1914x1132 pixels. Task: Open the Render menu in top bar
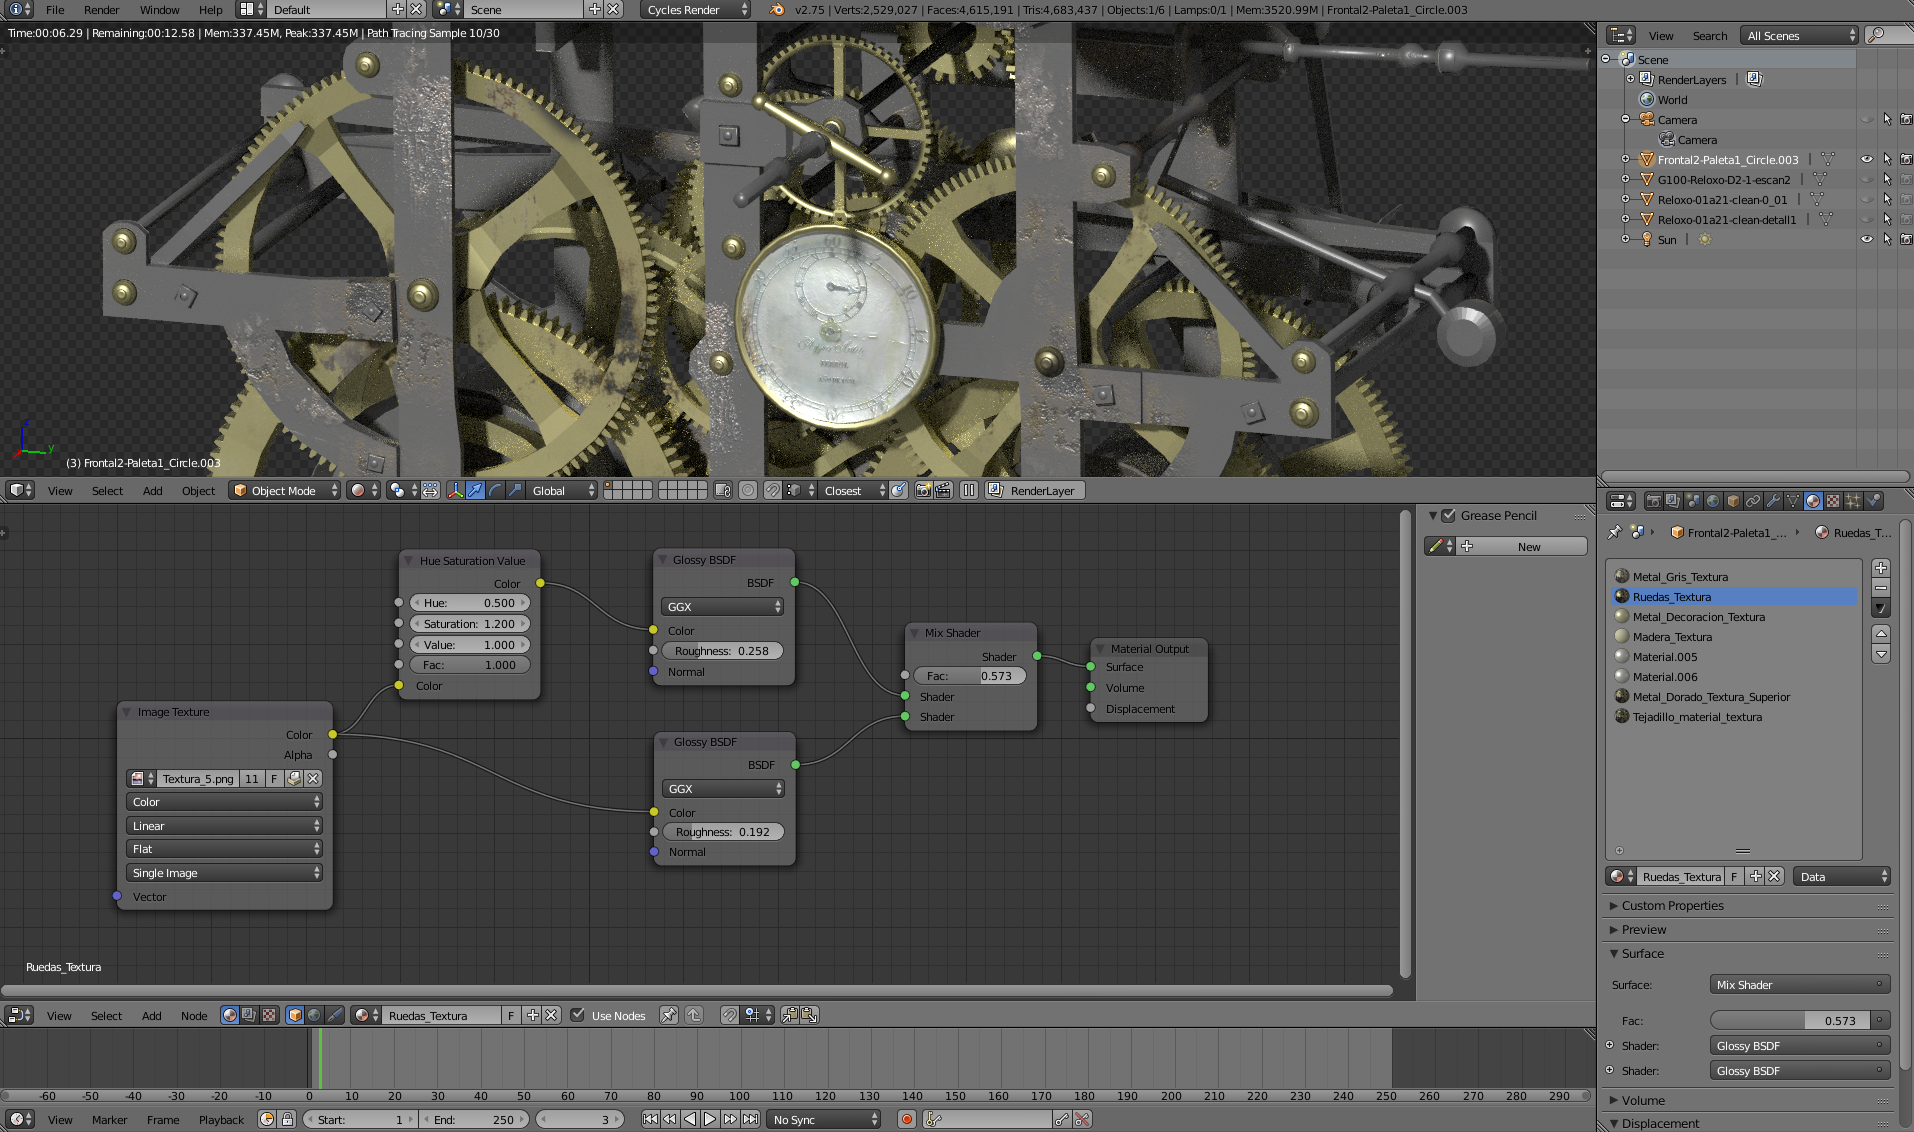click(101, 10)
